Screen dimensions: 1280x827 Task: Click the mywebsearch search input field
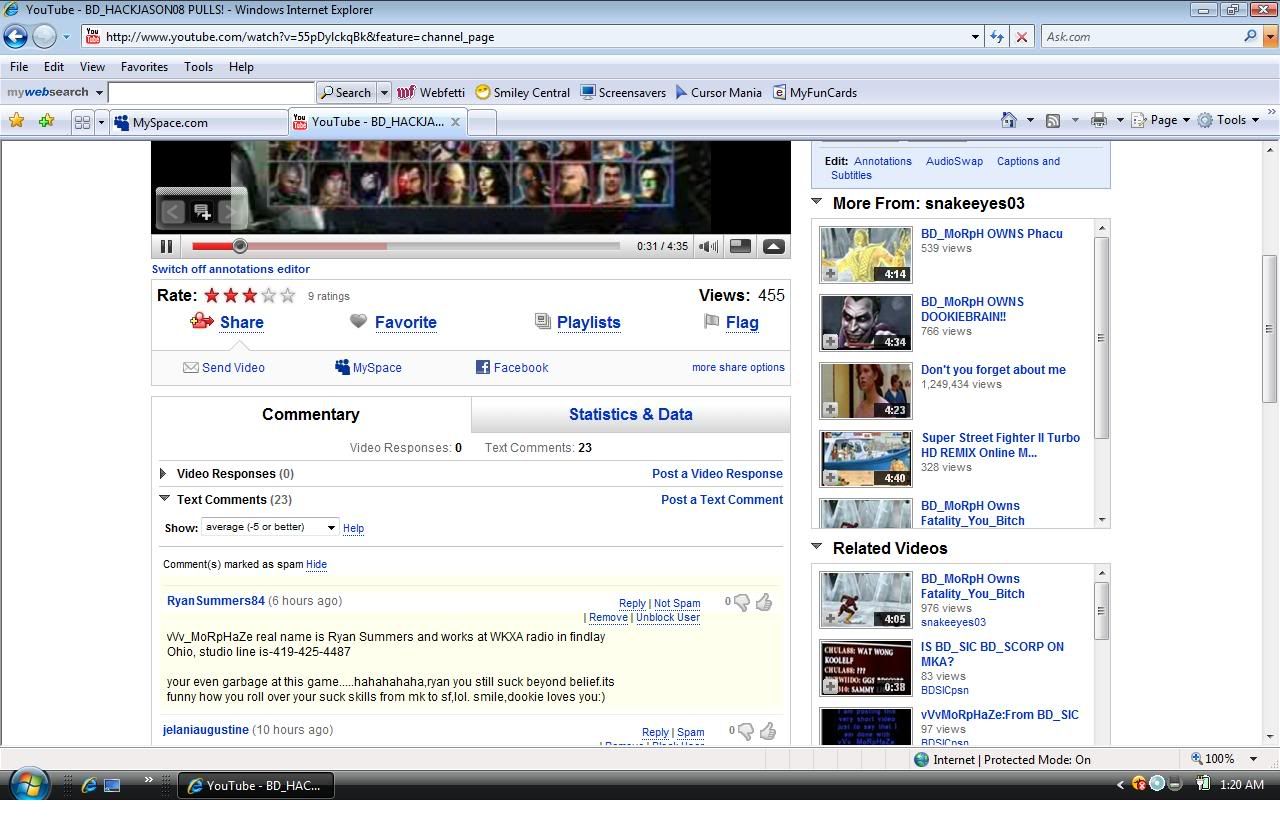pyautogui.click(x=211, y=92)
